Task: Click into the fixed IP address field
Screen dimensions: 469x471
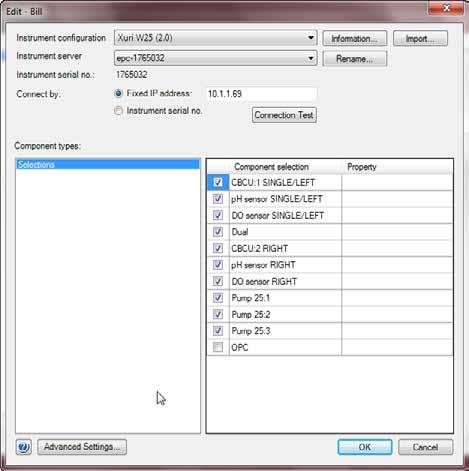Action: 261,94
